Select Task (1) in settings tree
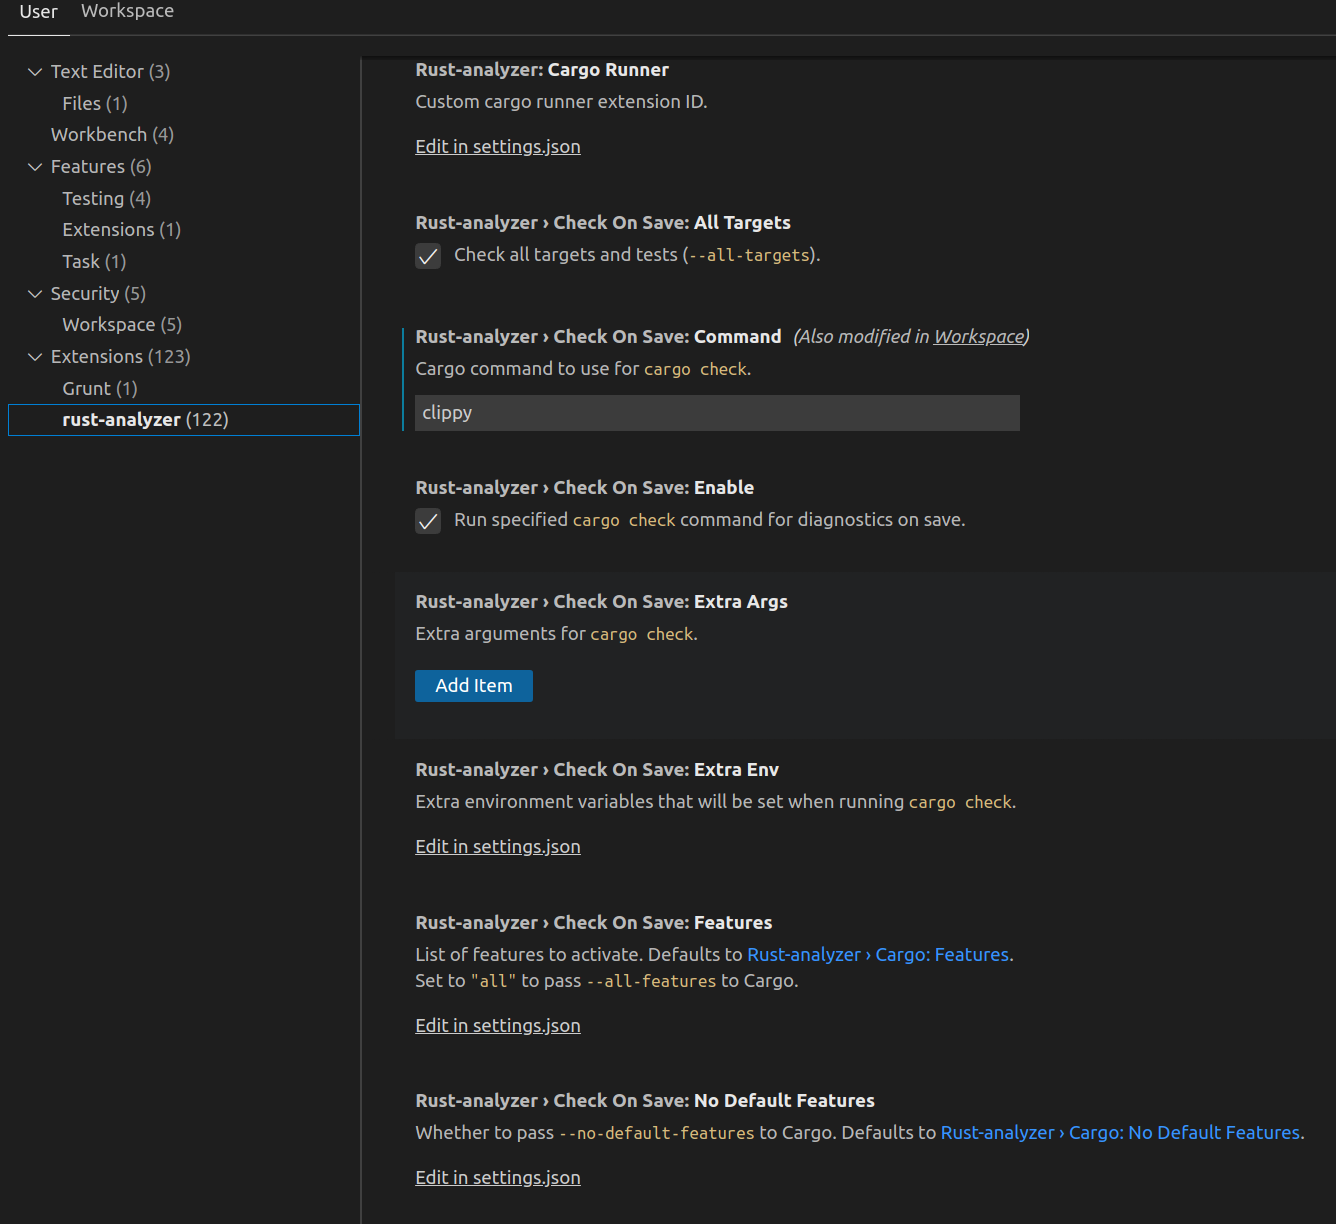 click(x=94, y=262)
